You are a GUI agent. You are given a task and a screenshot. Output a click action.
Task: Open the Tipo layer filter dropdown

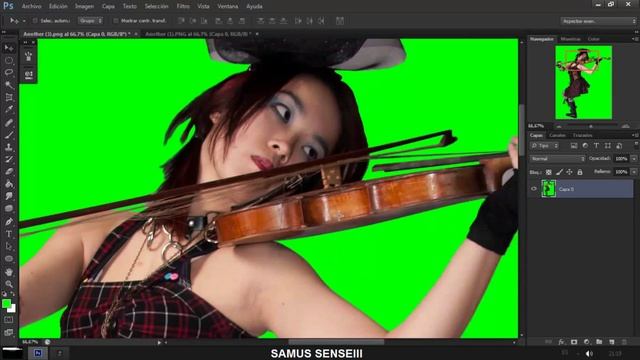pyautogui.click(x=544, y=146)
